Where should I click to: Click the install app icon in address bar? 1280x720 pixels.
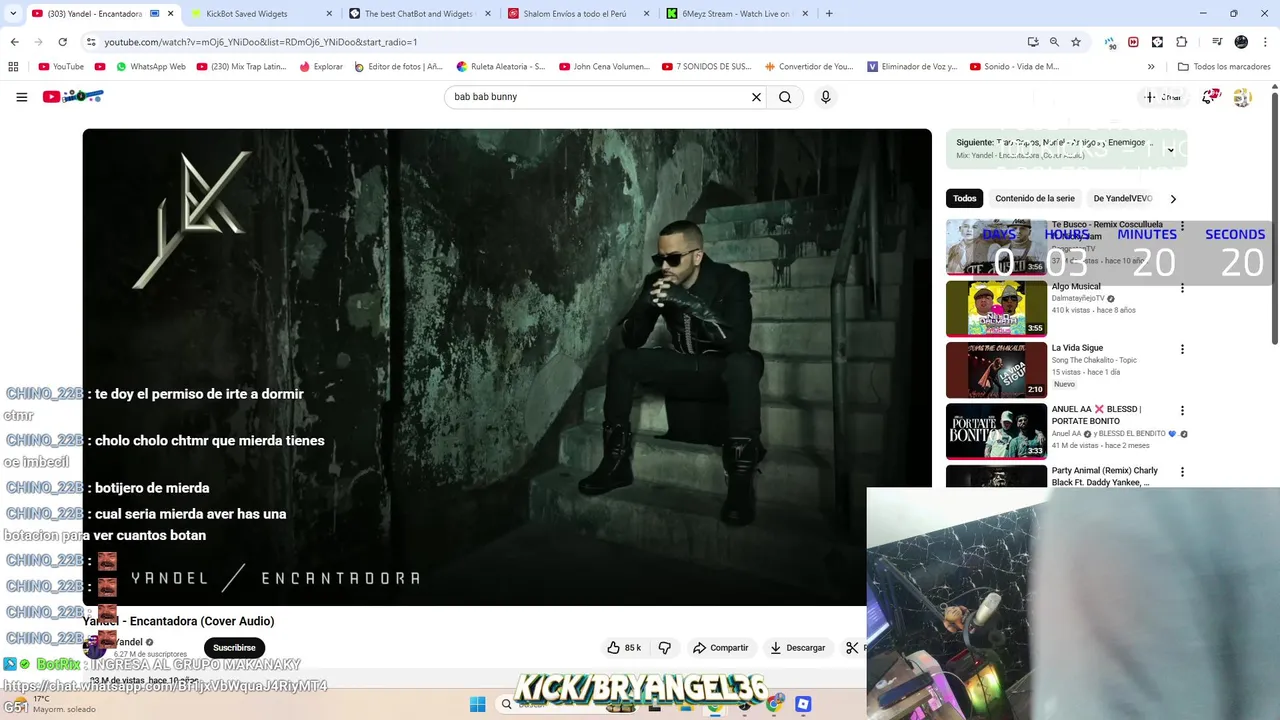[1033, 42]
